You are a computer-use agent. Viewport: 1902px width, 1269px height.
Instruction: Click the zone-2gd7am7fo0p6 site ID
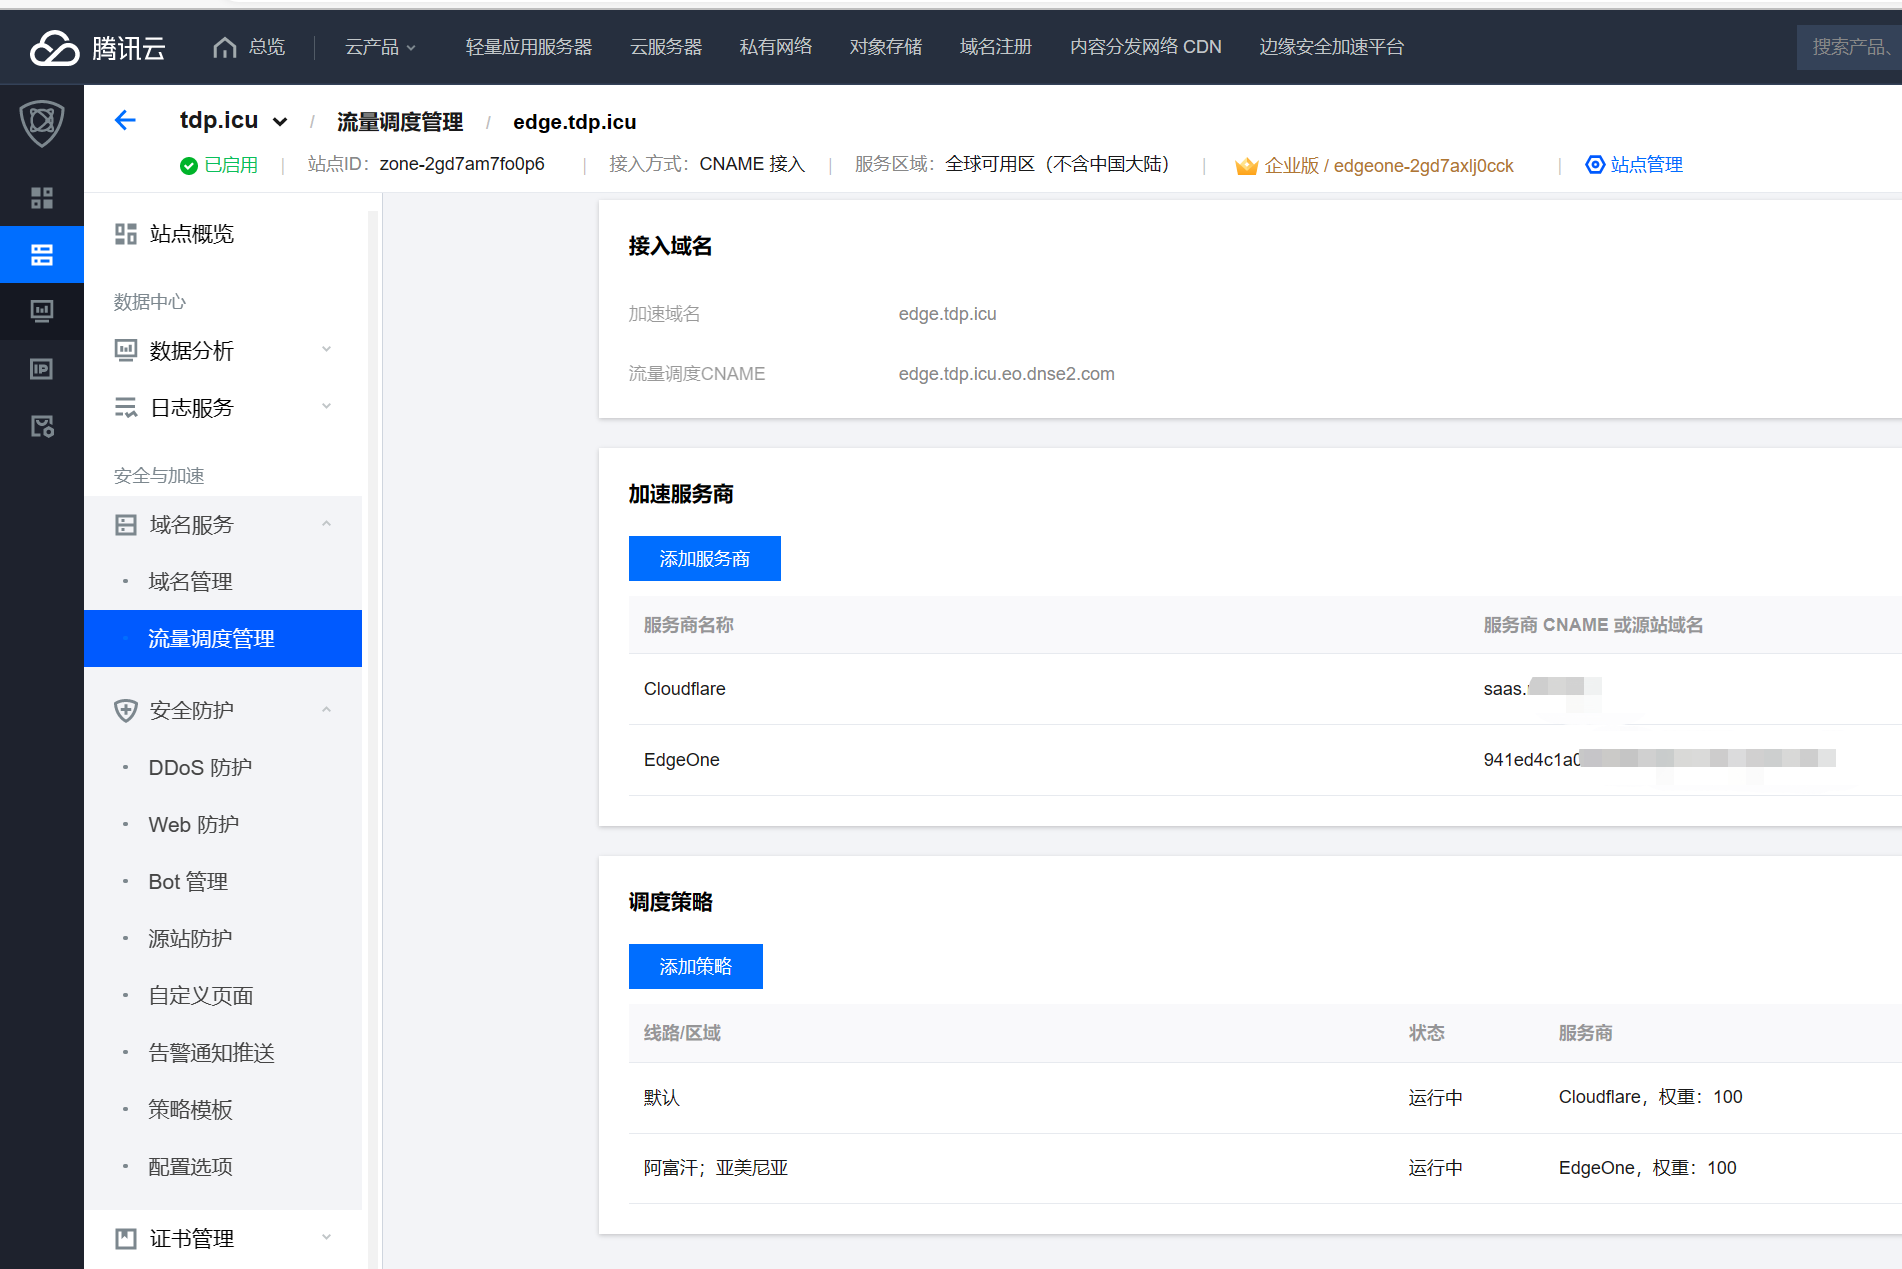tap(462, 164)
